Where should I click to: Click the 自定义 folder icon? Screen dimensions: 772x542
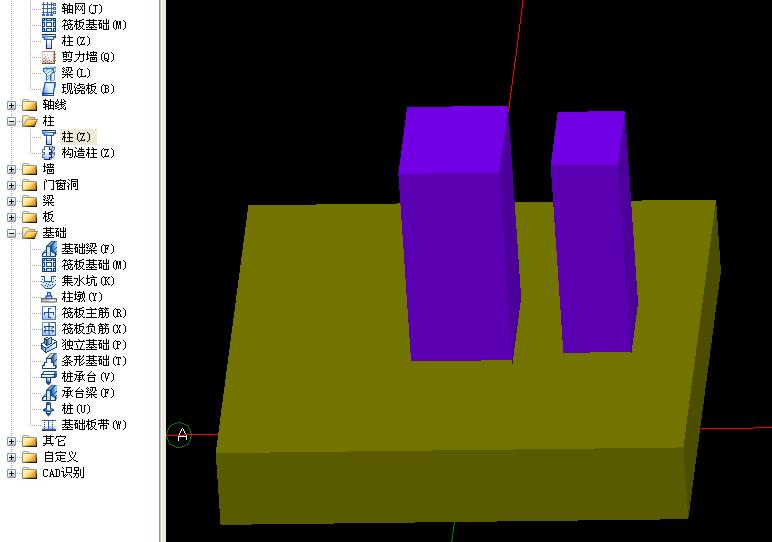tap(30, 457)
